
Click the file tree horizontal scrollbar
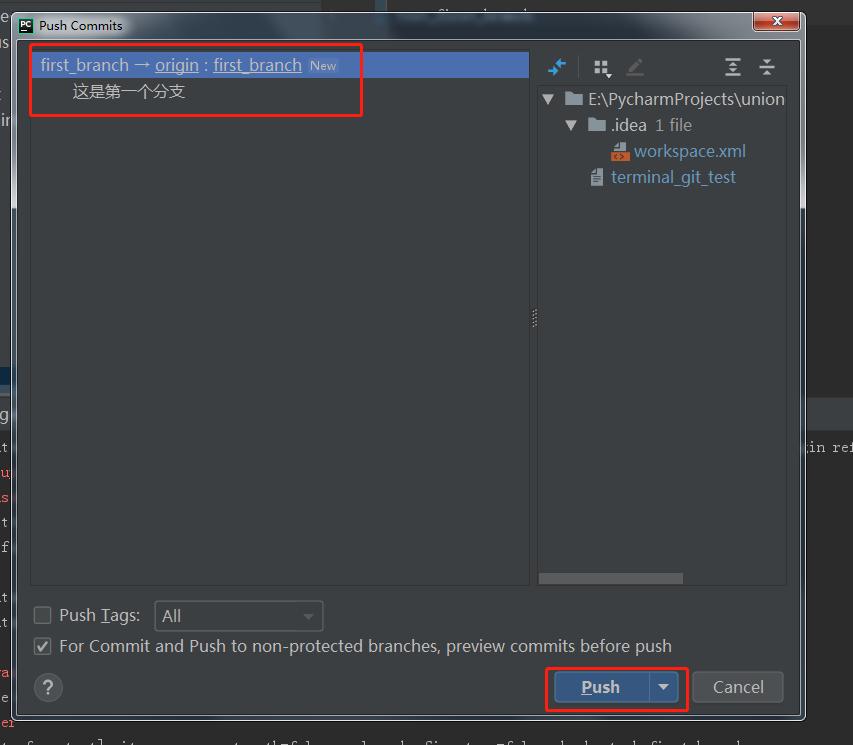[610, 578]
